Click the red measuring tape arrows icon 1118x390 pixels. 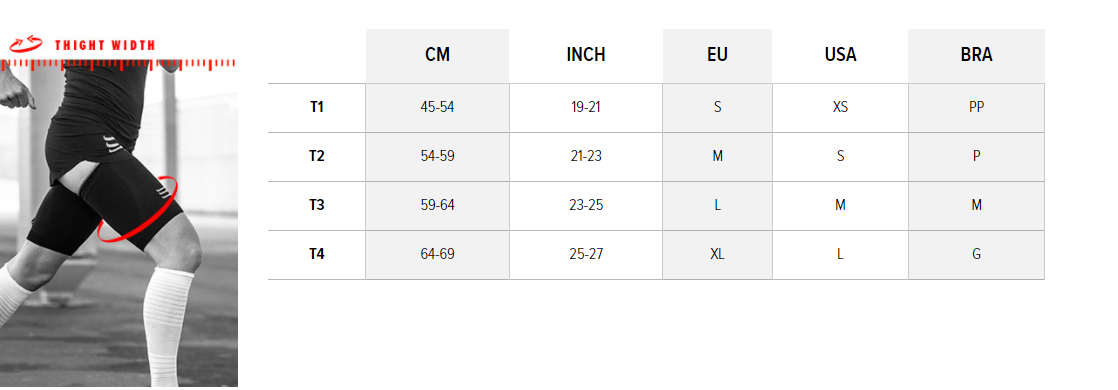click(26, 45)
